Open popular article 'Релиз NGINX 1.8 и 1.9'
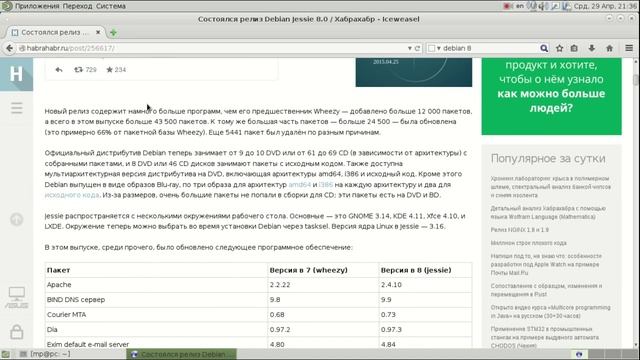Screen dimensions: 640x360 [520, 230]
